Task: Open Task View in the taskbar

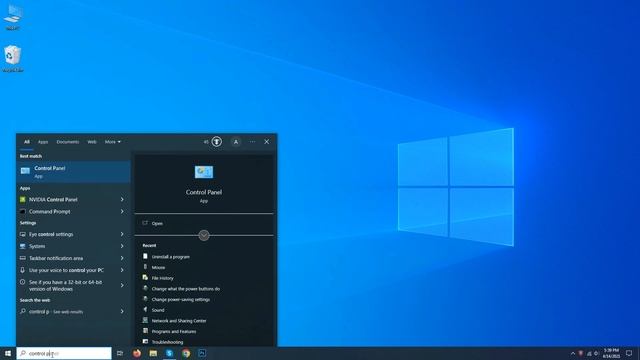Action: tap(120, 353)
